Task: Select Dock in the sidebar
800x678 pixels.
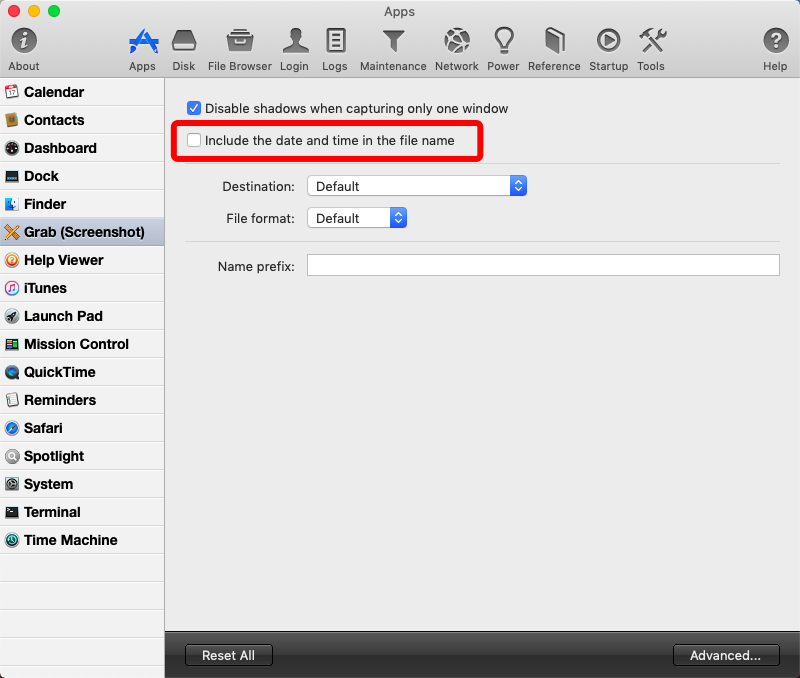Action: 82,176
